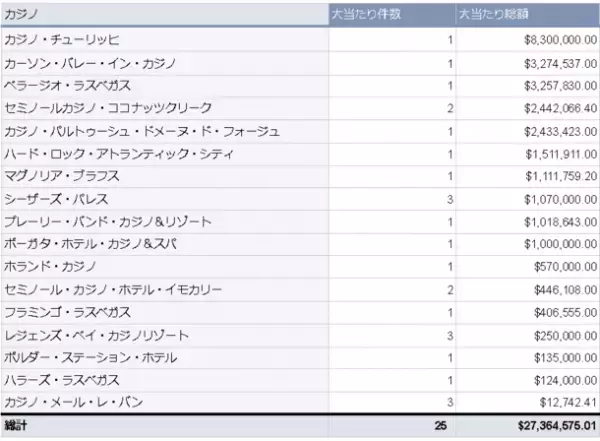The image size is (600, 441).
Task: Click the $446,108.00 amount
Action: coord(566,290)
